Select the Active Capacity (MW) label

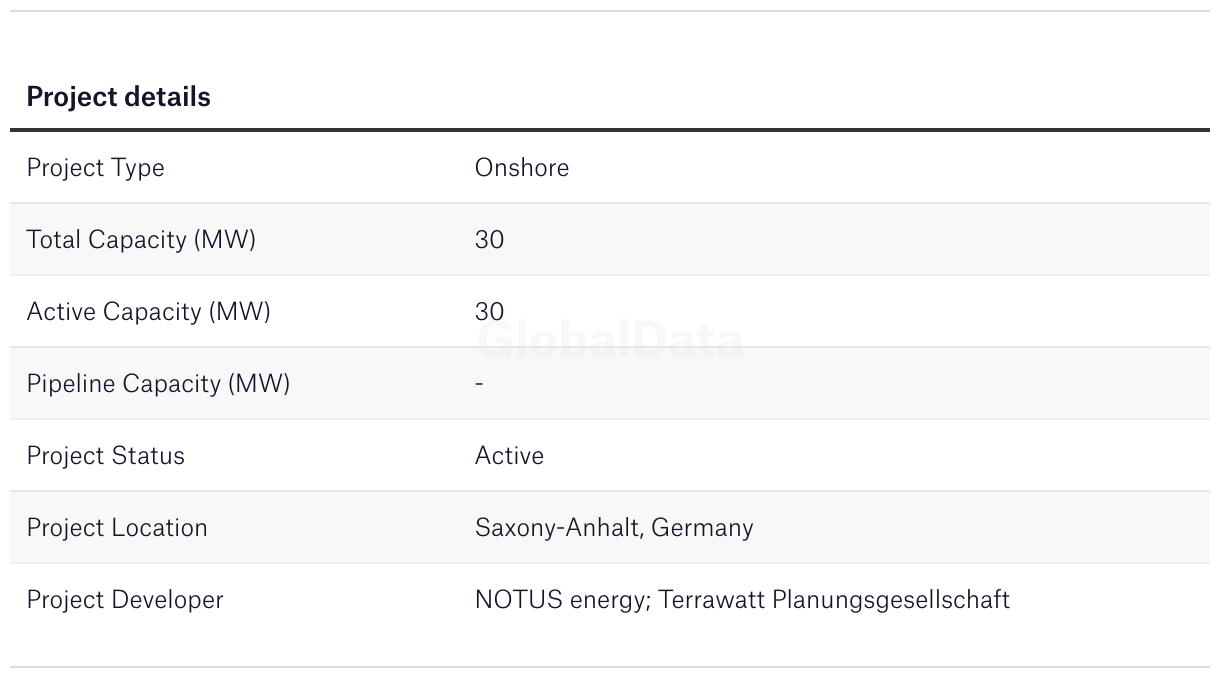pos(148,311)
